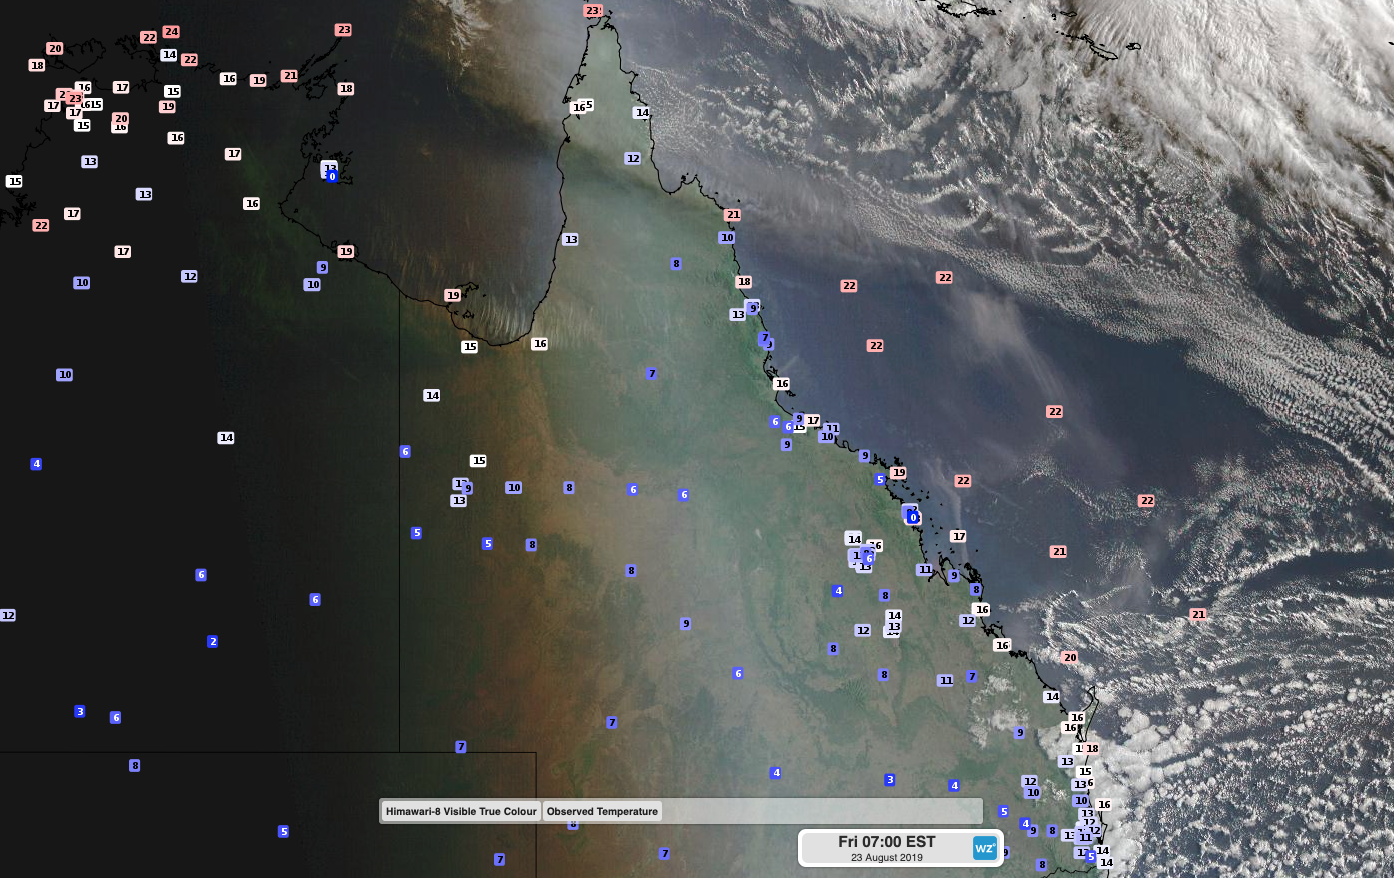Click the 3 marker beside the 6 marker
The image size is (1394, 878).
click(x=80, y=712)
